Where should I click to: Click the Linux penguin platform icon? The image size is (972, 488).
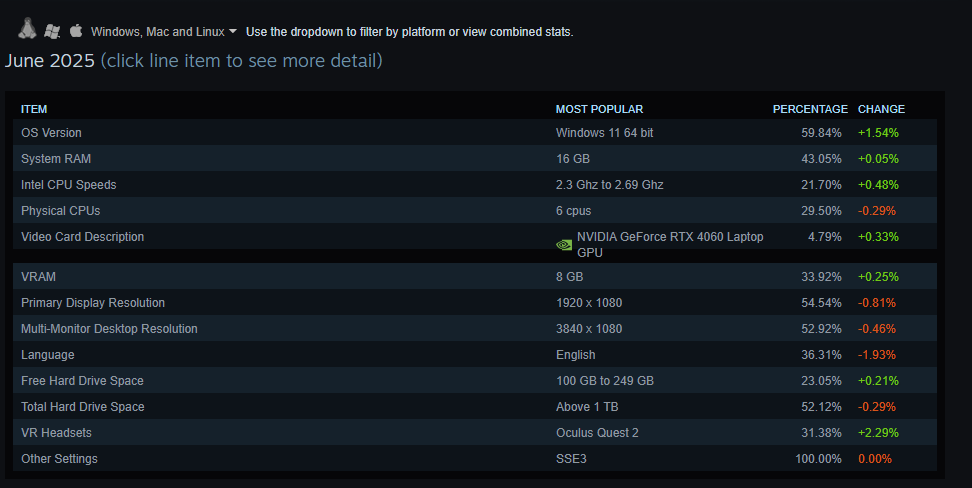tap(27, 29)
